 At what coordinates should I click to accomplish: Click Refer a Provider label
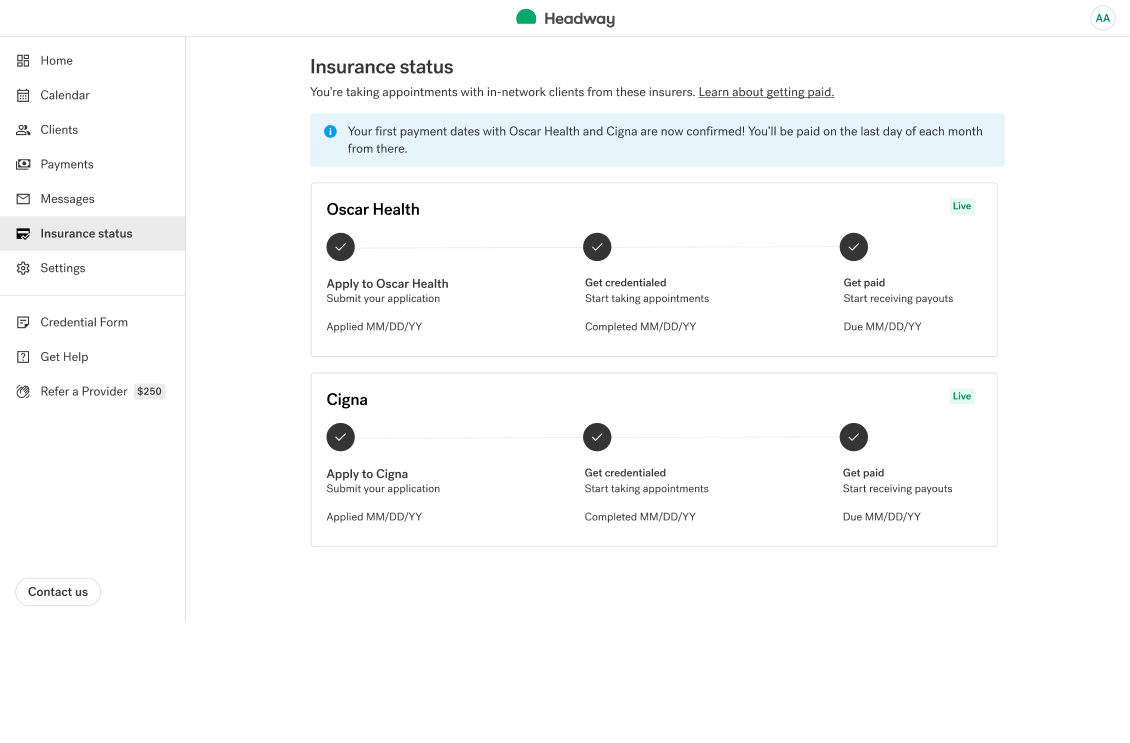pyautogui.click(x=84, y=391)
